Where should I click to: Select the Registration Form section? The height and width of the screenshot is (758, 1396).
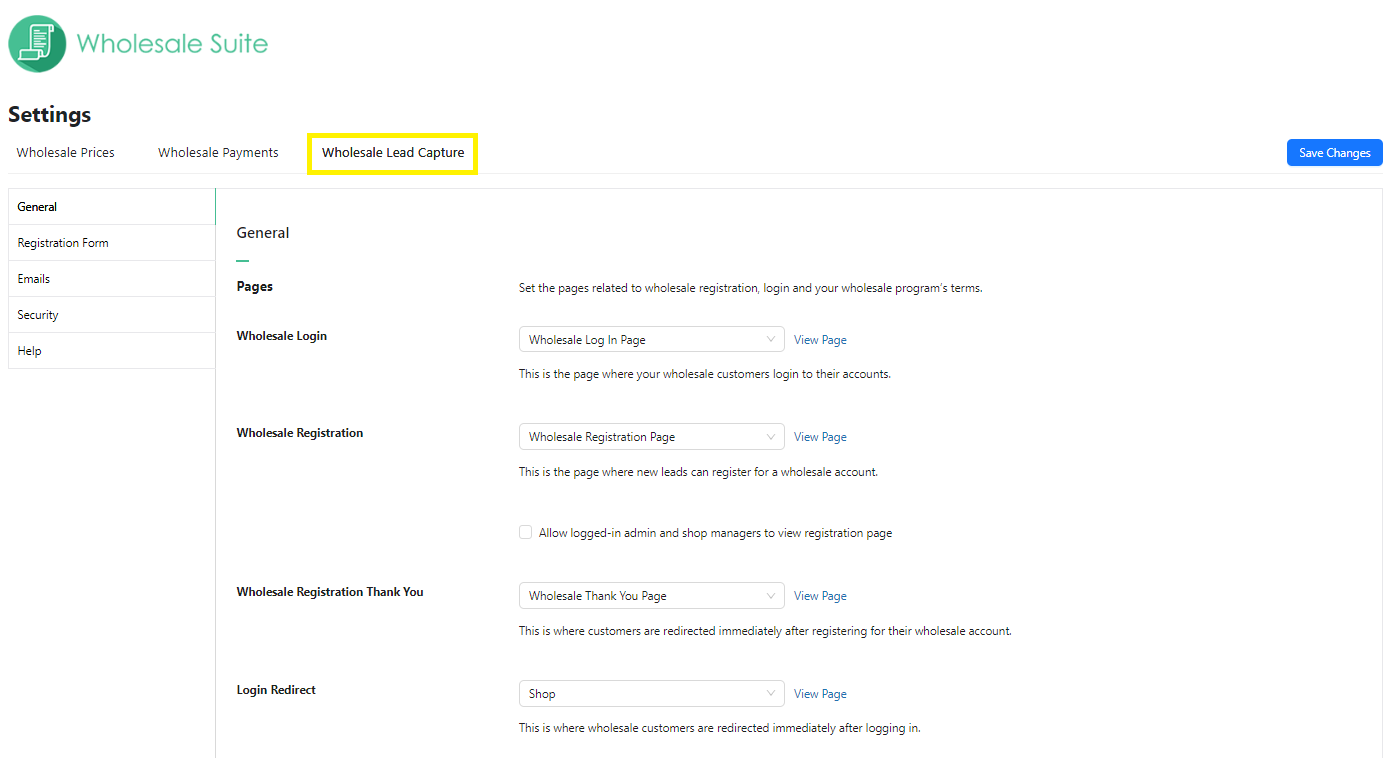pyautogui.click(x=62, y=242)
